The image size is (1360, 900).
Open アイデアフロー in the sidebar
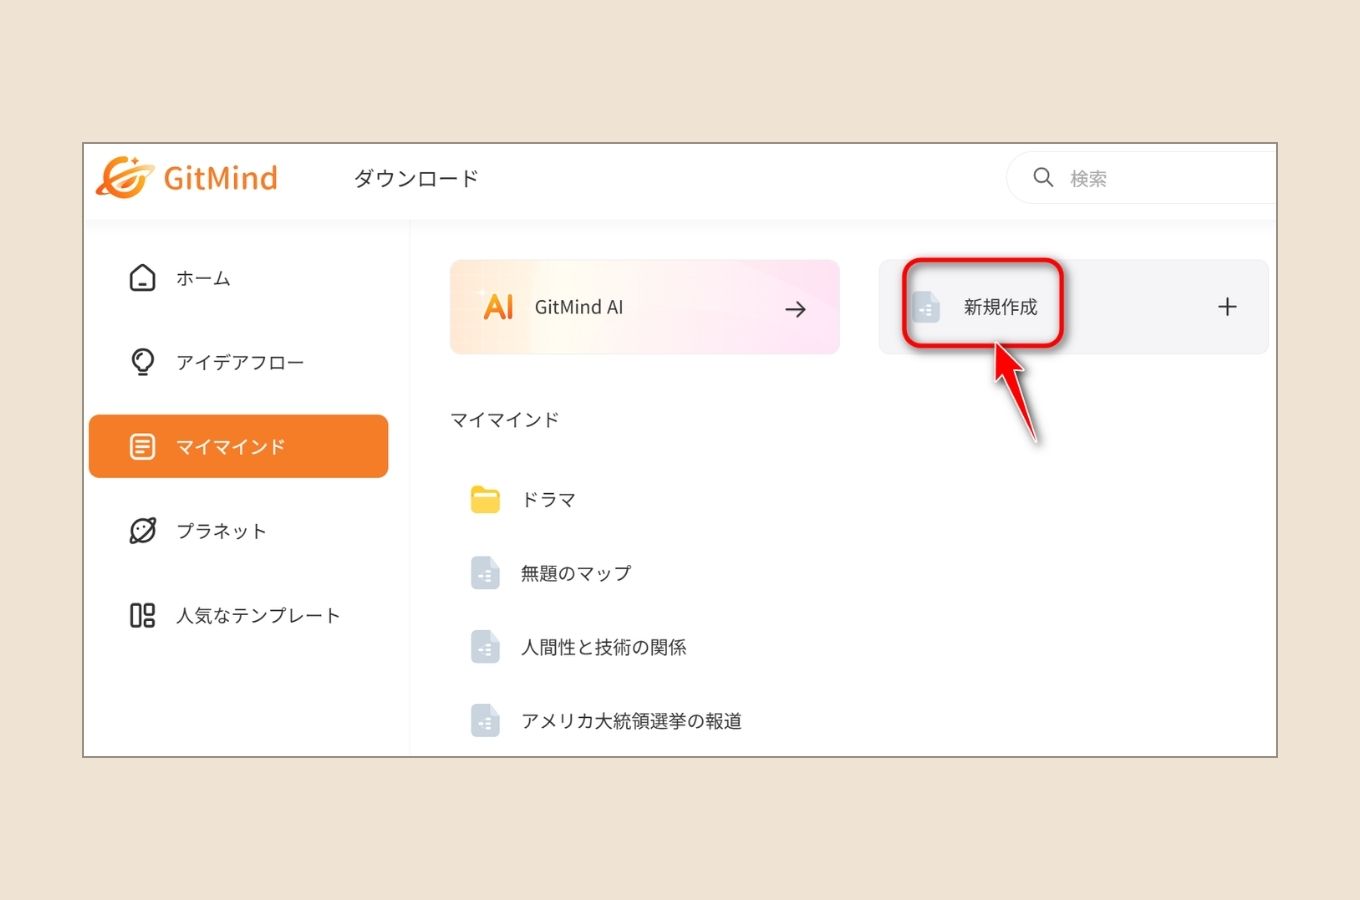[238, 362]
